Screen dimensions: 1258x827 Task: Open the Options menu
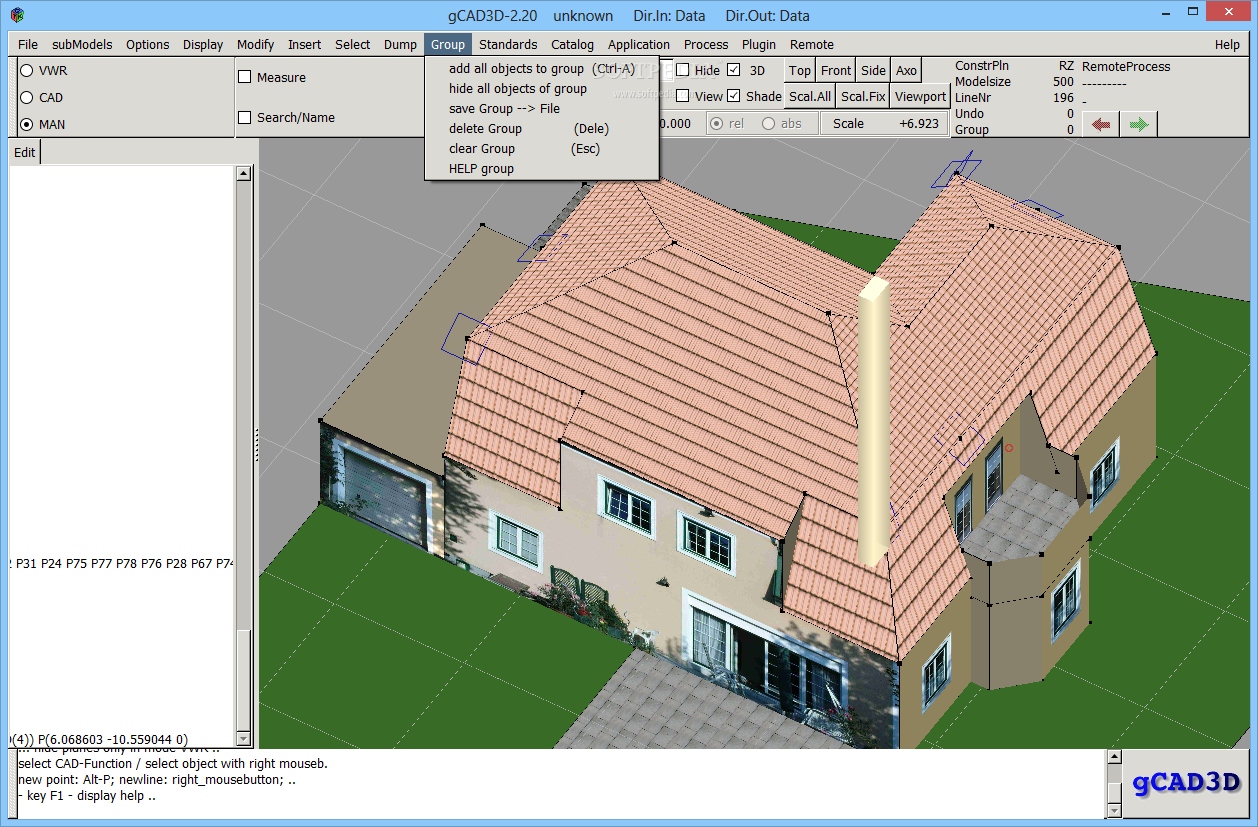[x=147, y=44]
